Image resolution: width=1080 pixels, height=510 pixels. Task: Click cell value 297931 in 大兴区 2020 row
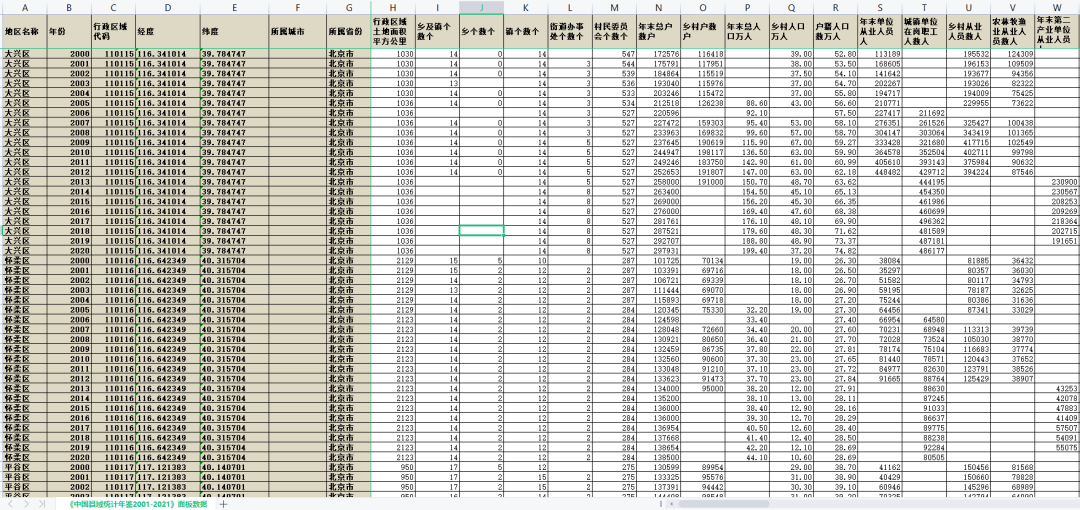coord(659,250)
